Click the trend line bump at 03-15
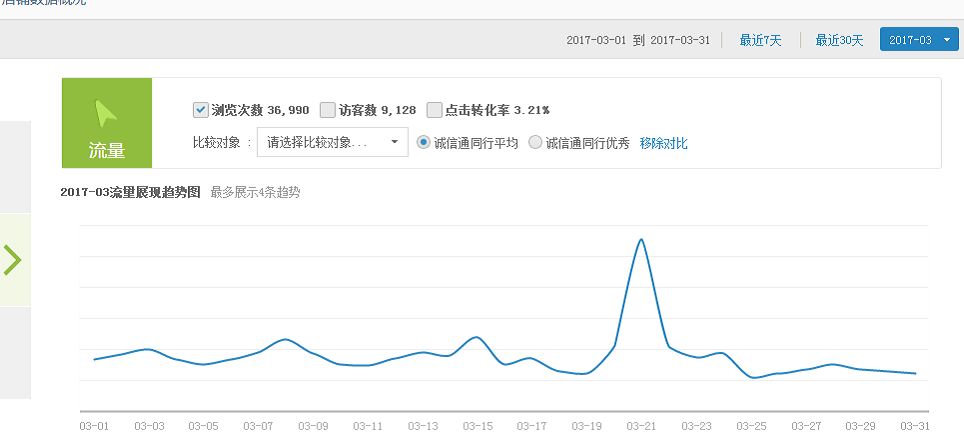This screenshot has width=964, height=436. click(476, 337)
